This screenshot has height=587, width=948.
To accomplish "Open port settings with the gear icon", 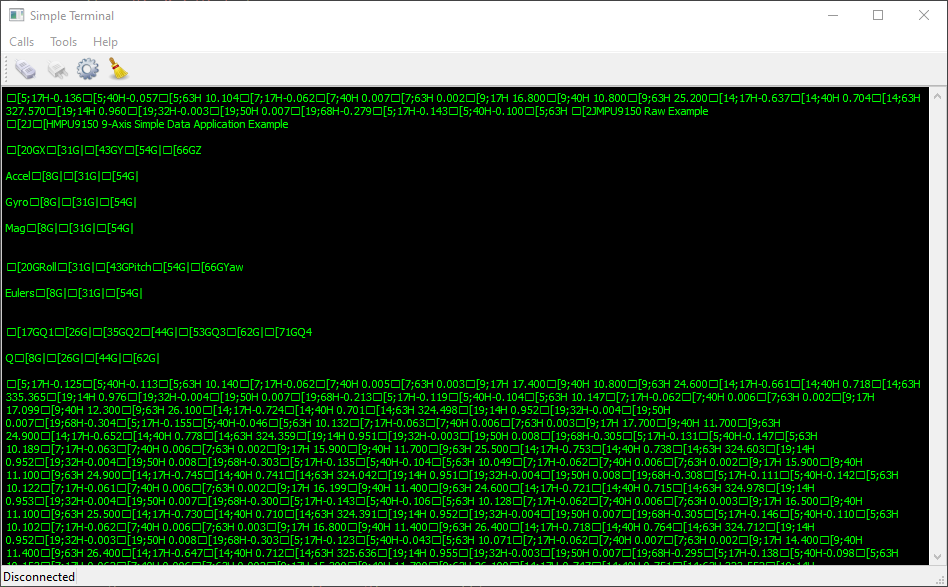I will click(87, 69).
